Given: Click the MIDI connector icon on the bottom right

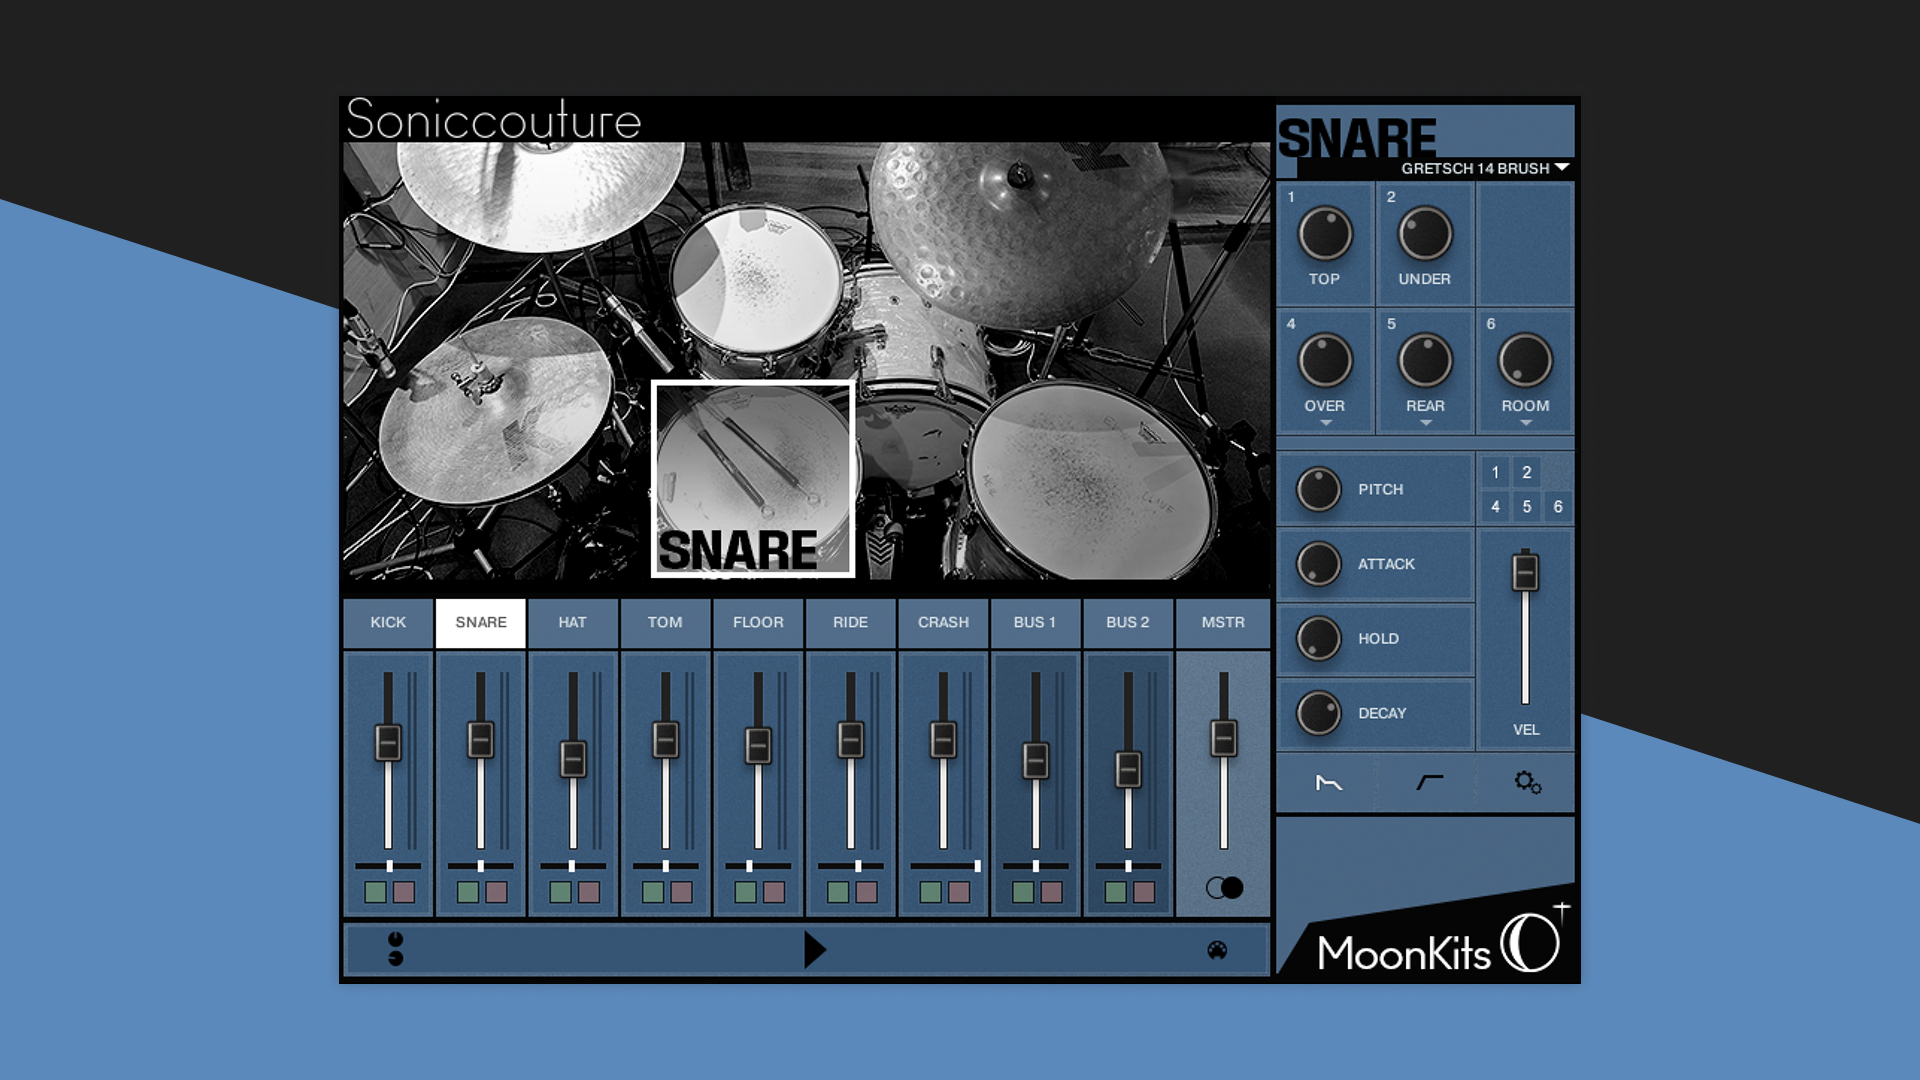Looking at the screenshot, I should coord(1216,950).
